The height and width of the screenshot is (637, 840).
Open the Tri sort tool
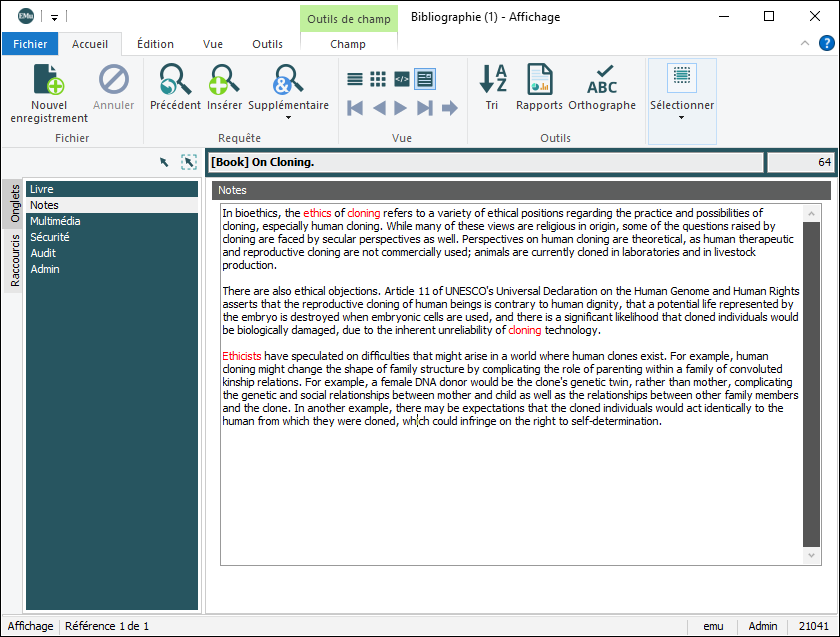tap(492, 80)
